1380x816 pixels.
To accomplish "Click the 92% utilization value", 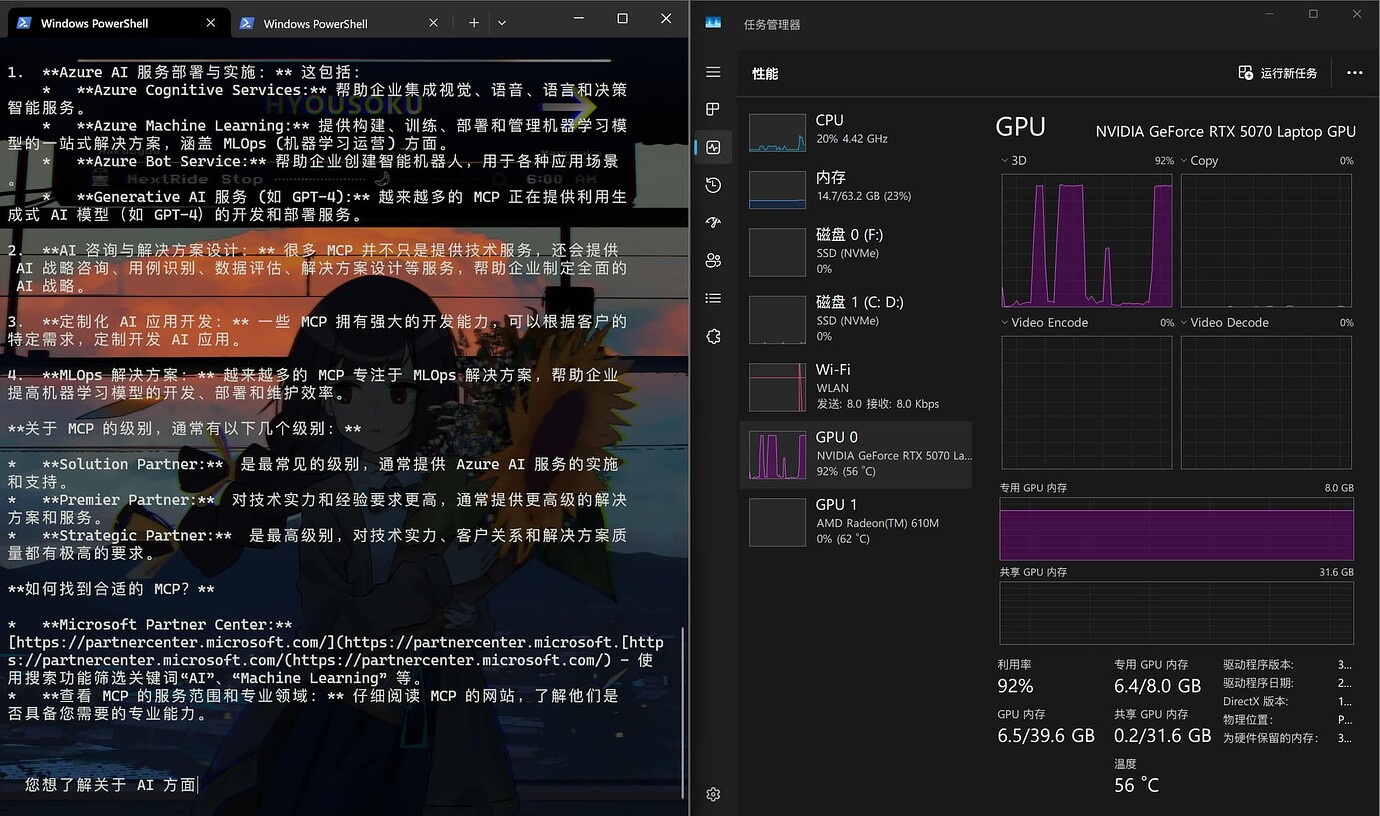I will [1015, 686].
